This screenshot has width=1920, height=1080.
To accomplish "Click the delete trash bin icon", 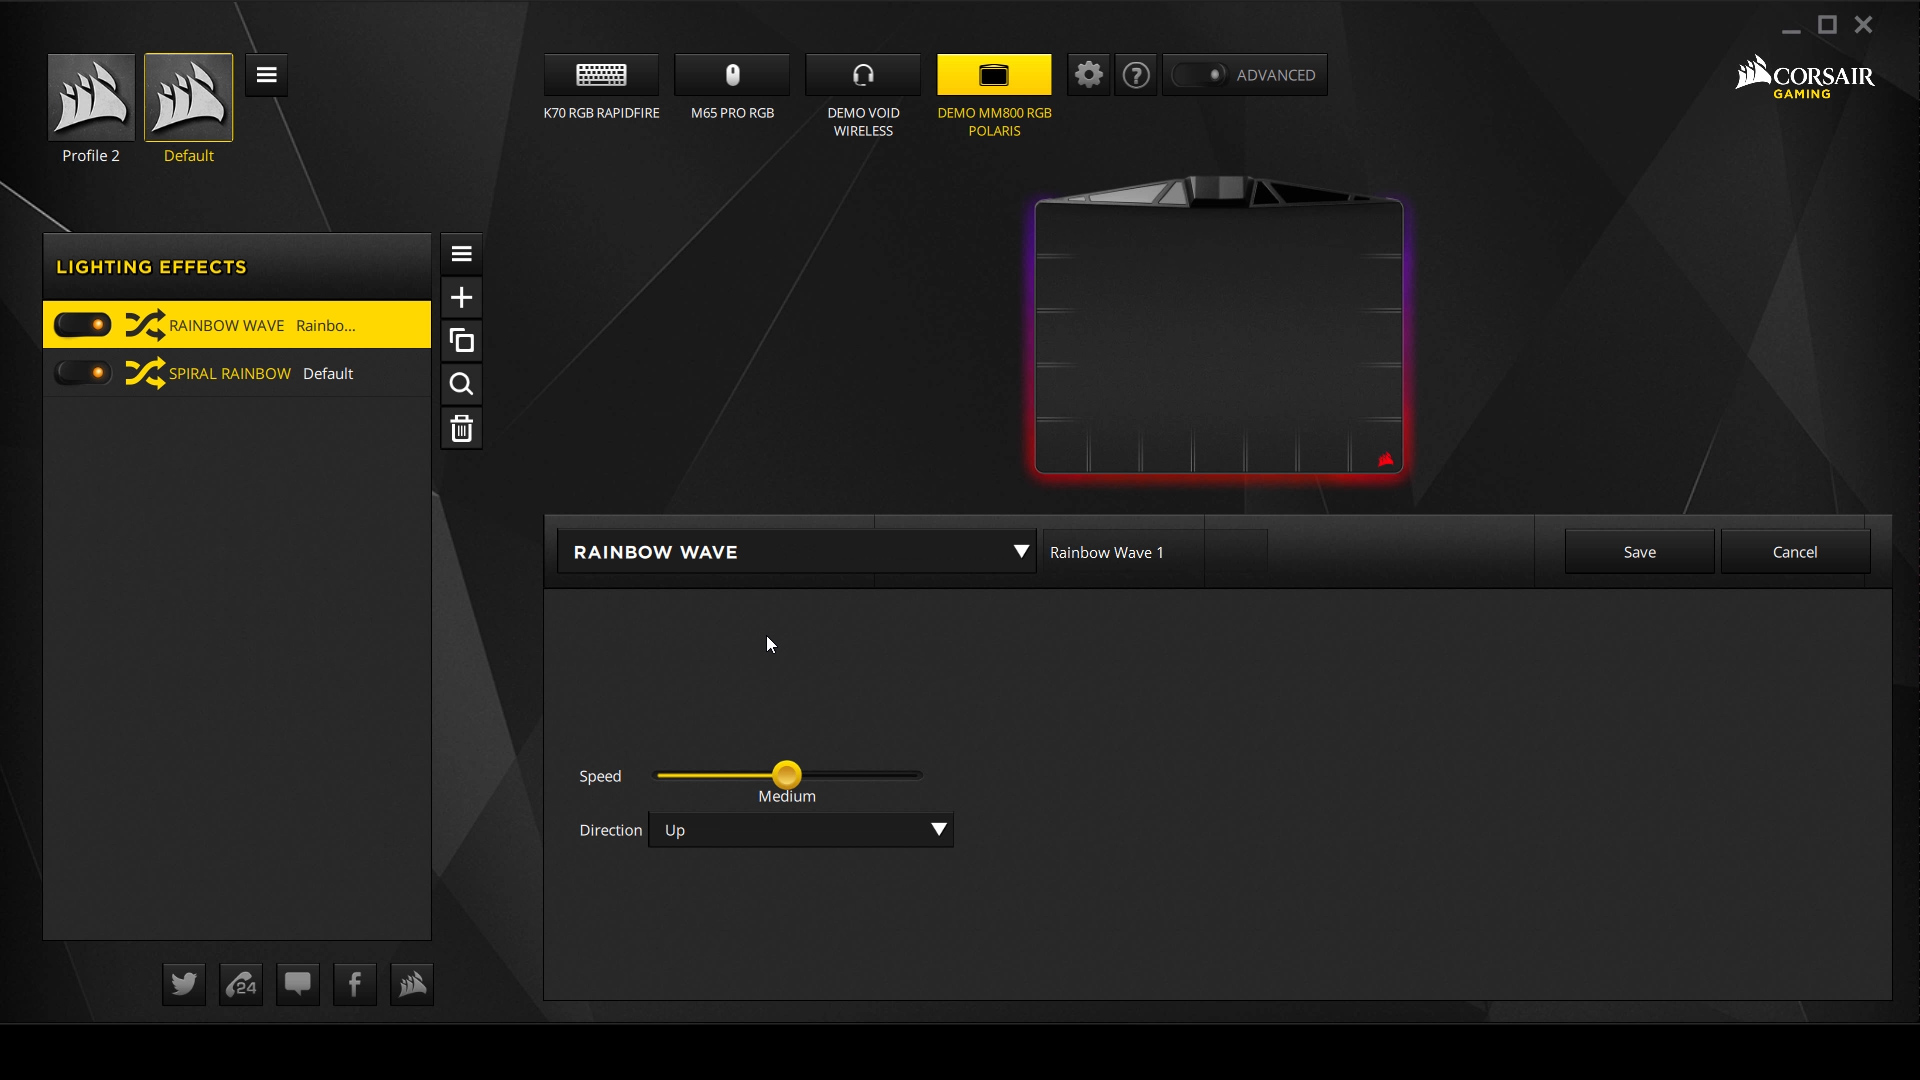I will (462, 427).
